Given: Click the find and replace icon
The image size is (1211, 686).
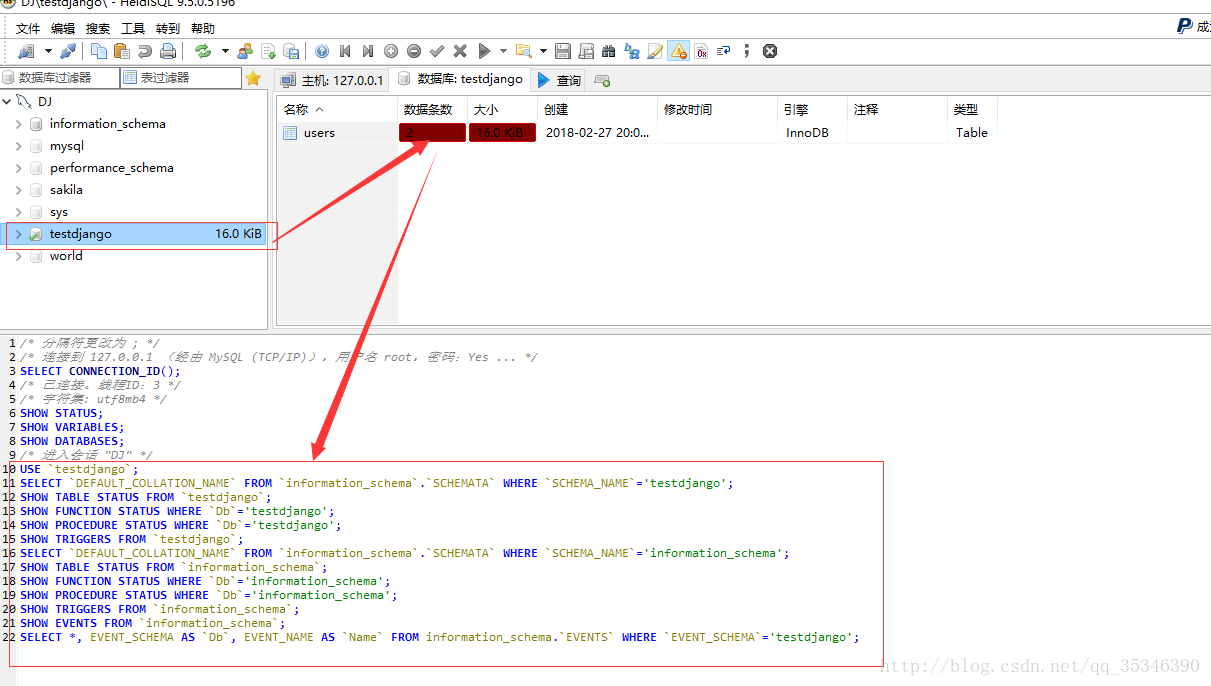Looking at the screenshot, I should pos(632,51).
